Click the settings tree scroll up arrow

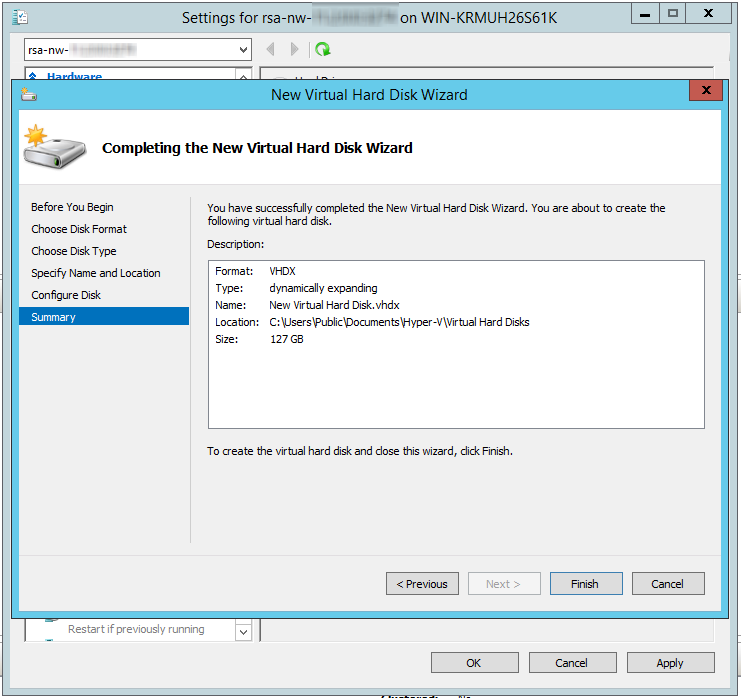coord(243,76)
